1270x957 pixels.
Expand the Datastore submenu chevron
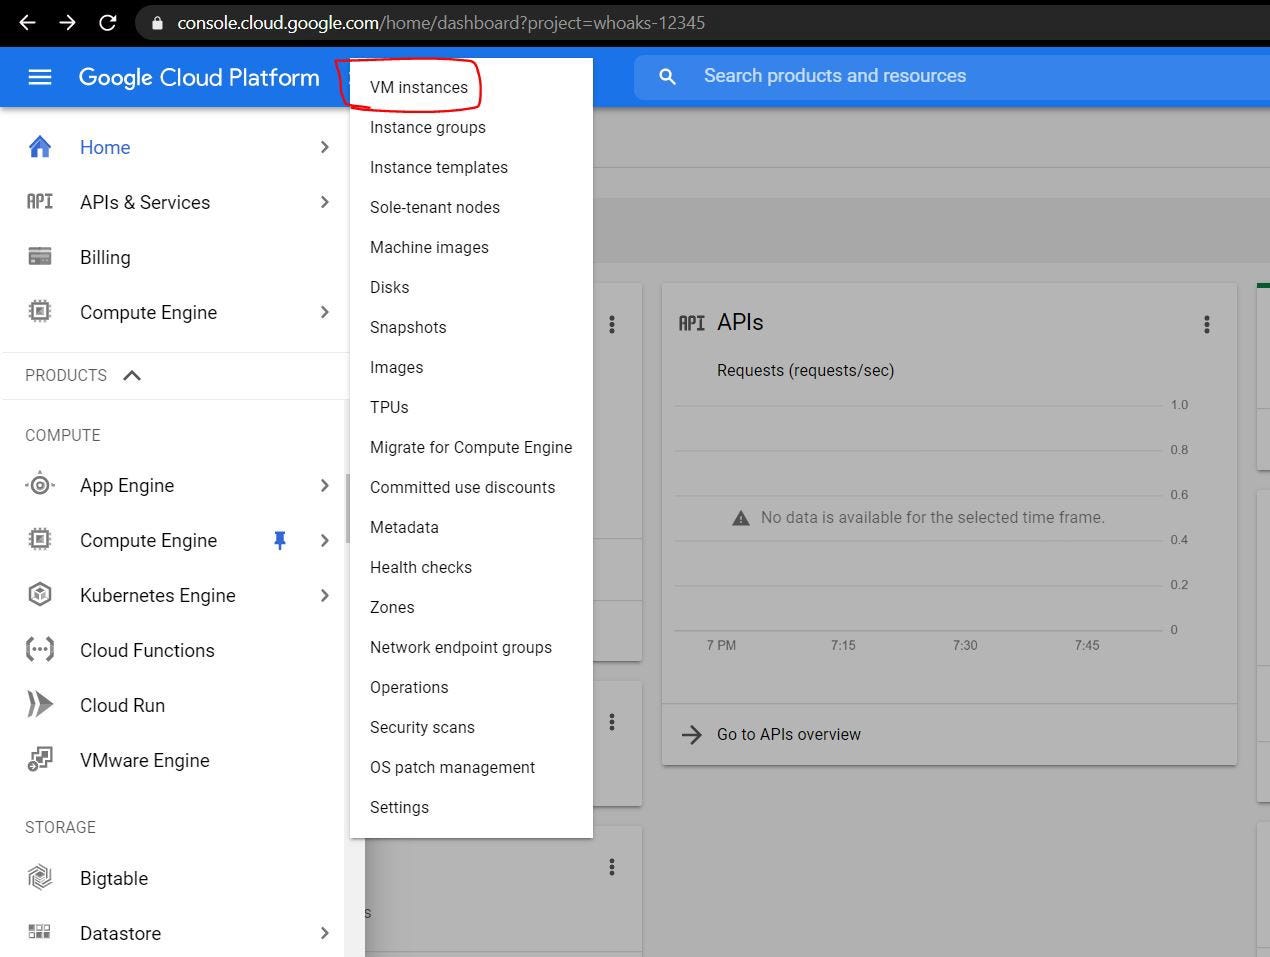point(324,933)
